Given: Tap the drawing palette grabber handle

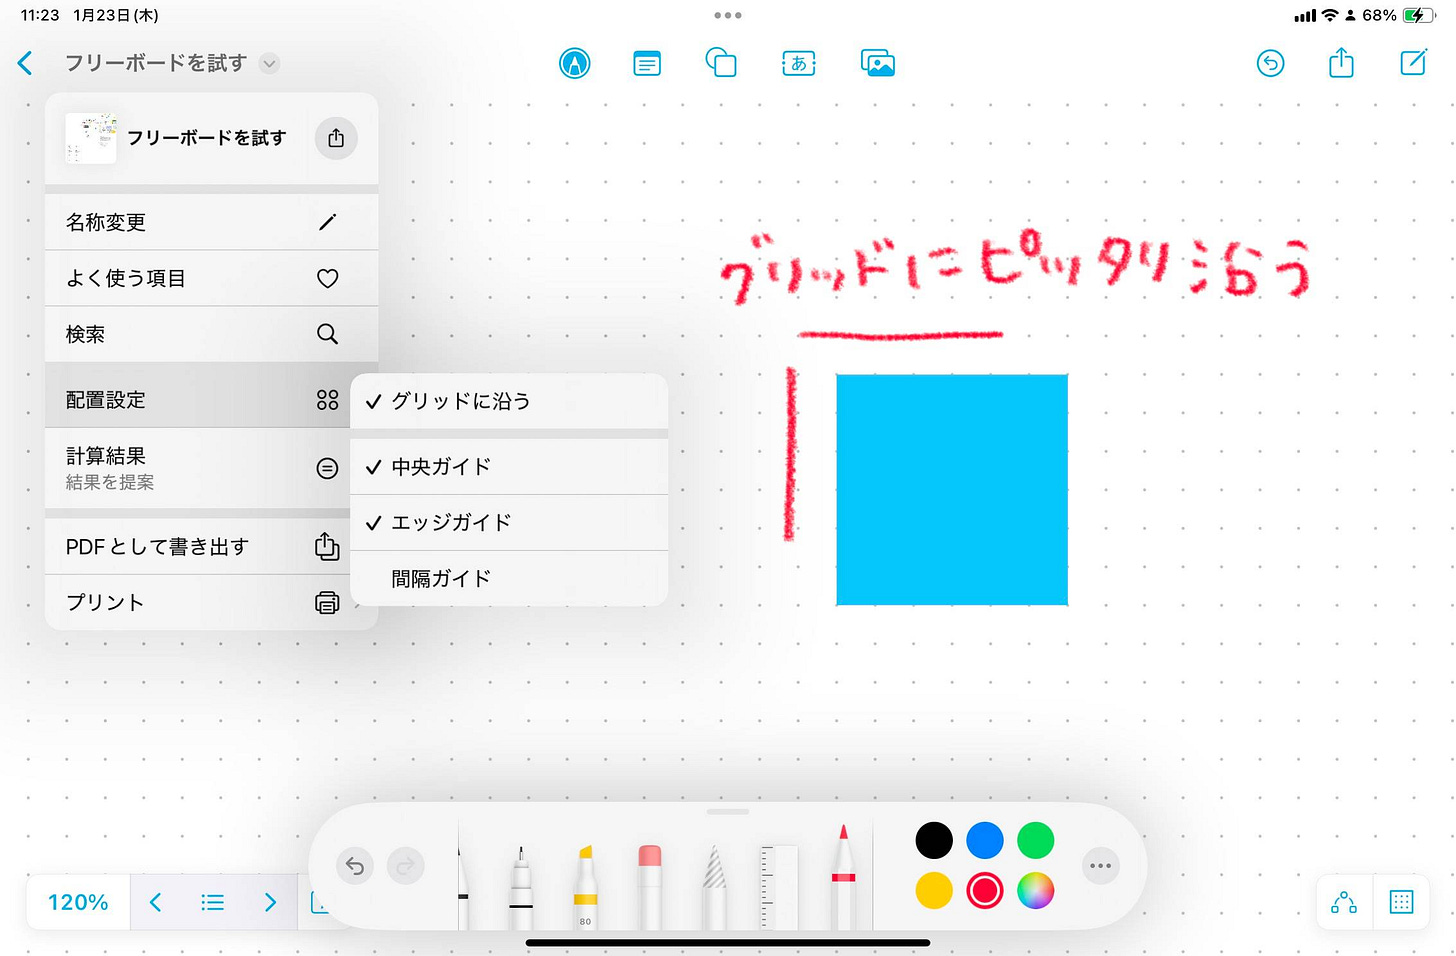Looking at the screenshot, I should 728,812.
